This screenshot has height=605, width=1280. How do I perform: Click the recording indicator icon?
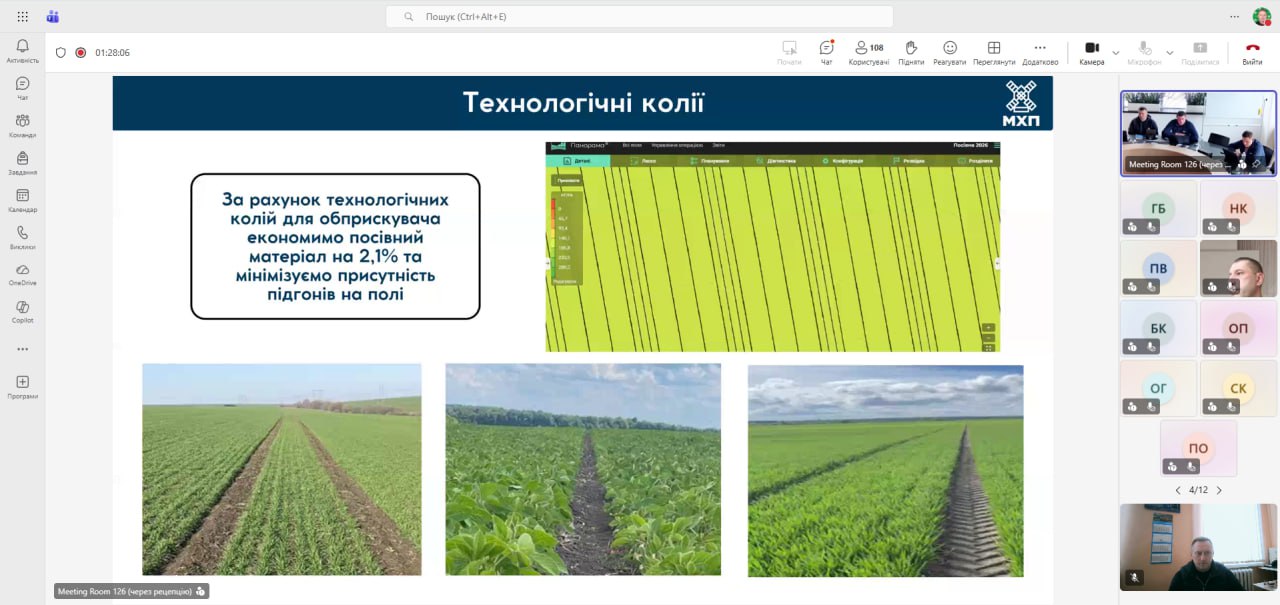pyautogui.click(x=81, y=53)
